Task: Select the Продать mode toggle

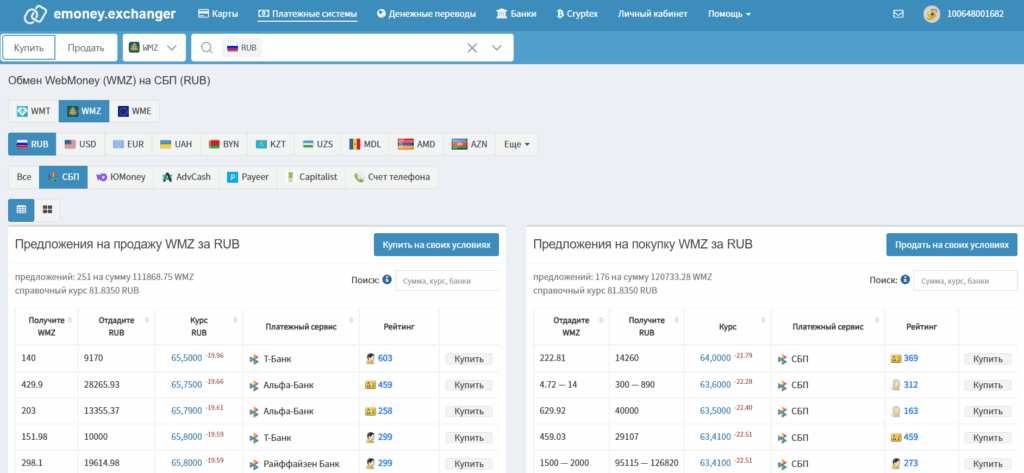Action: [x=86, y=48]
